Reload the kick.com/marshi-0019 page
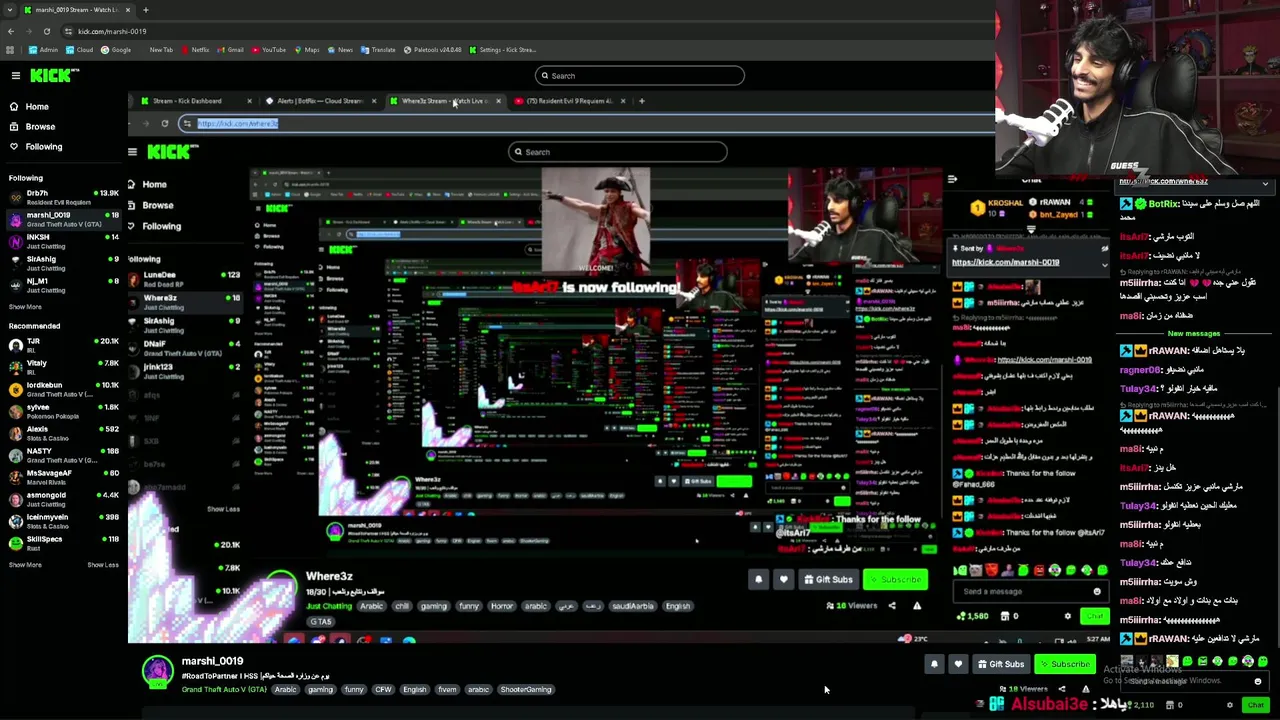 click(46, 31)
